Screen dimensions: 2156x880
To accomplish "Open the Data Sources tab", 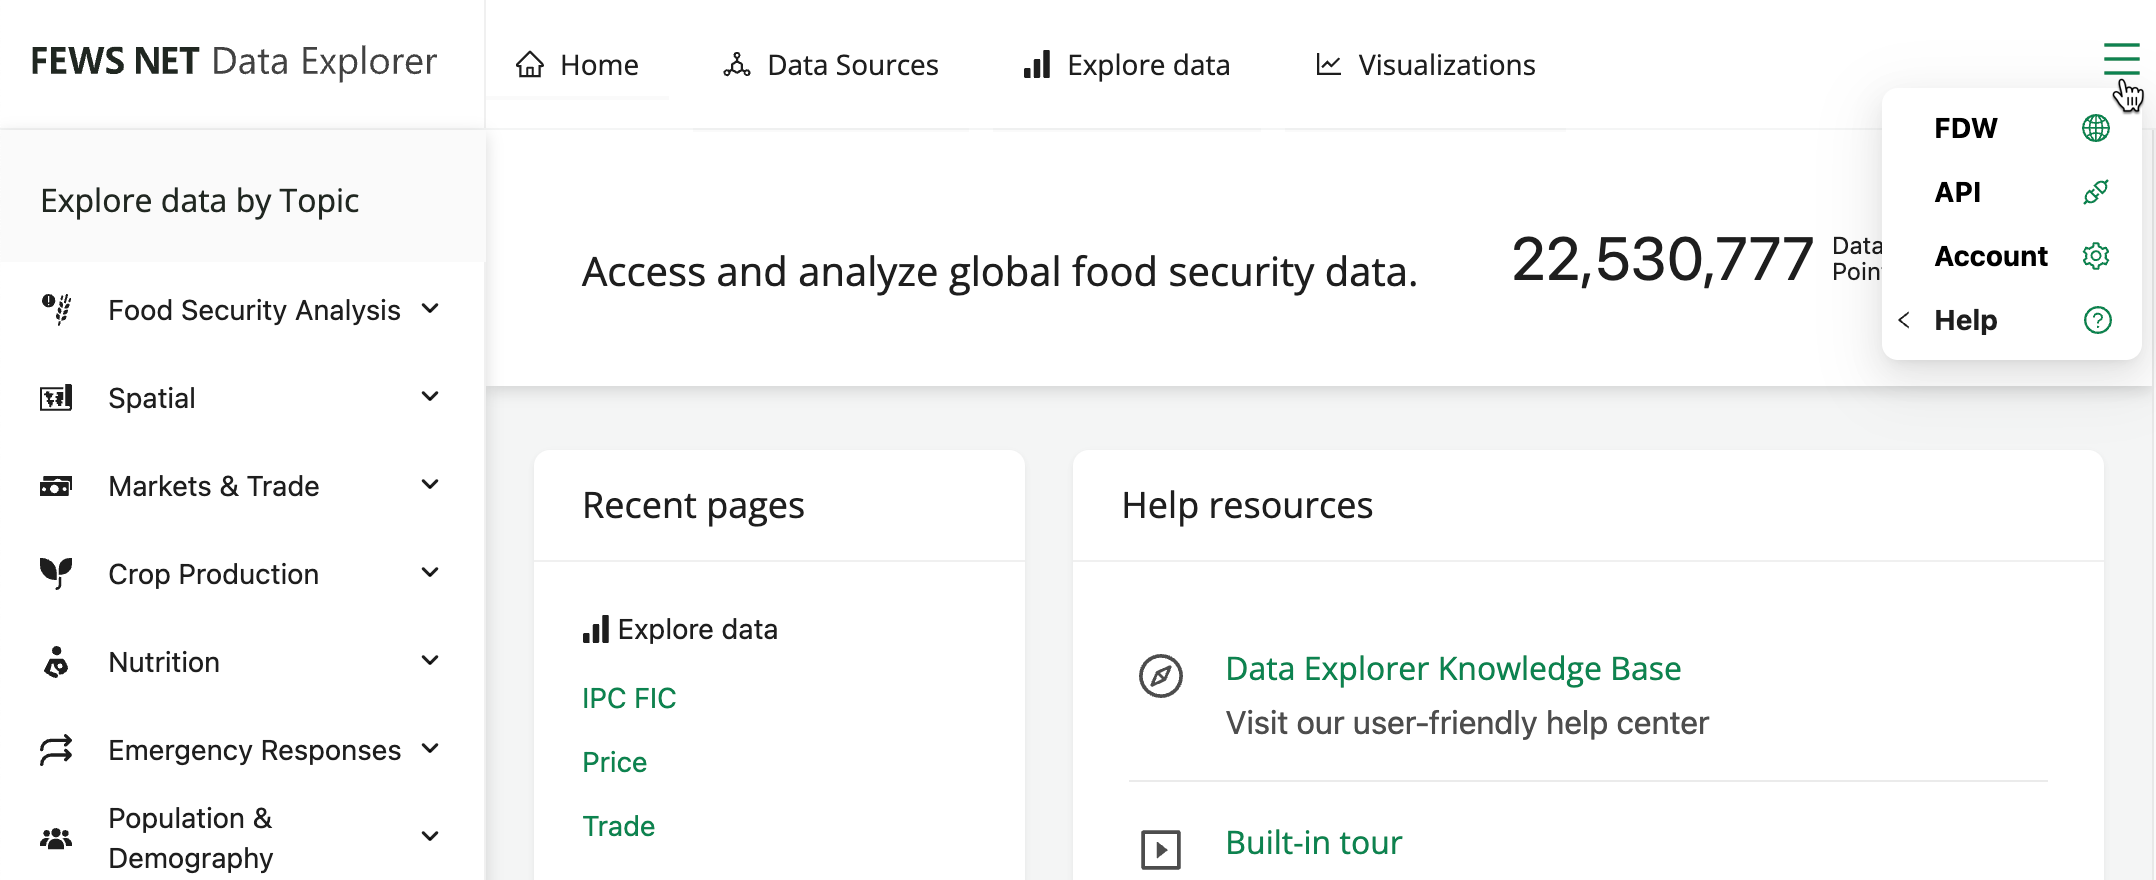I will click(x=831, y=65).
